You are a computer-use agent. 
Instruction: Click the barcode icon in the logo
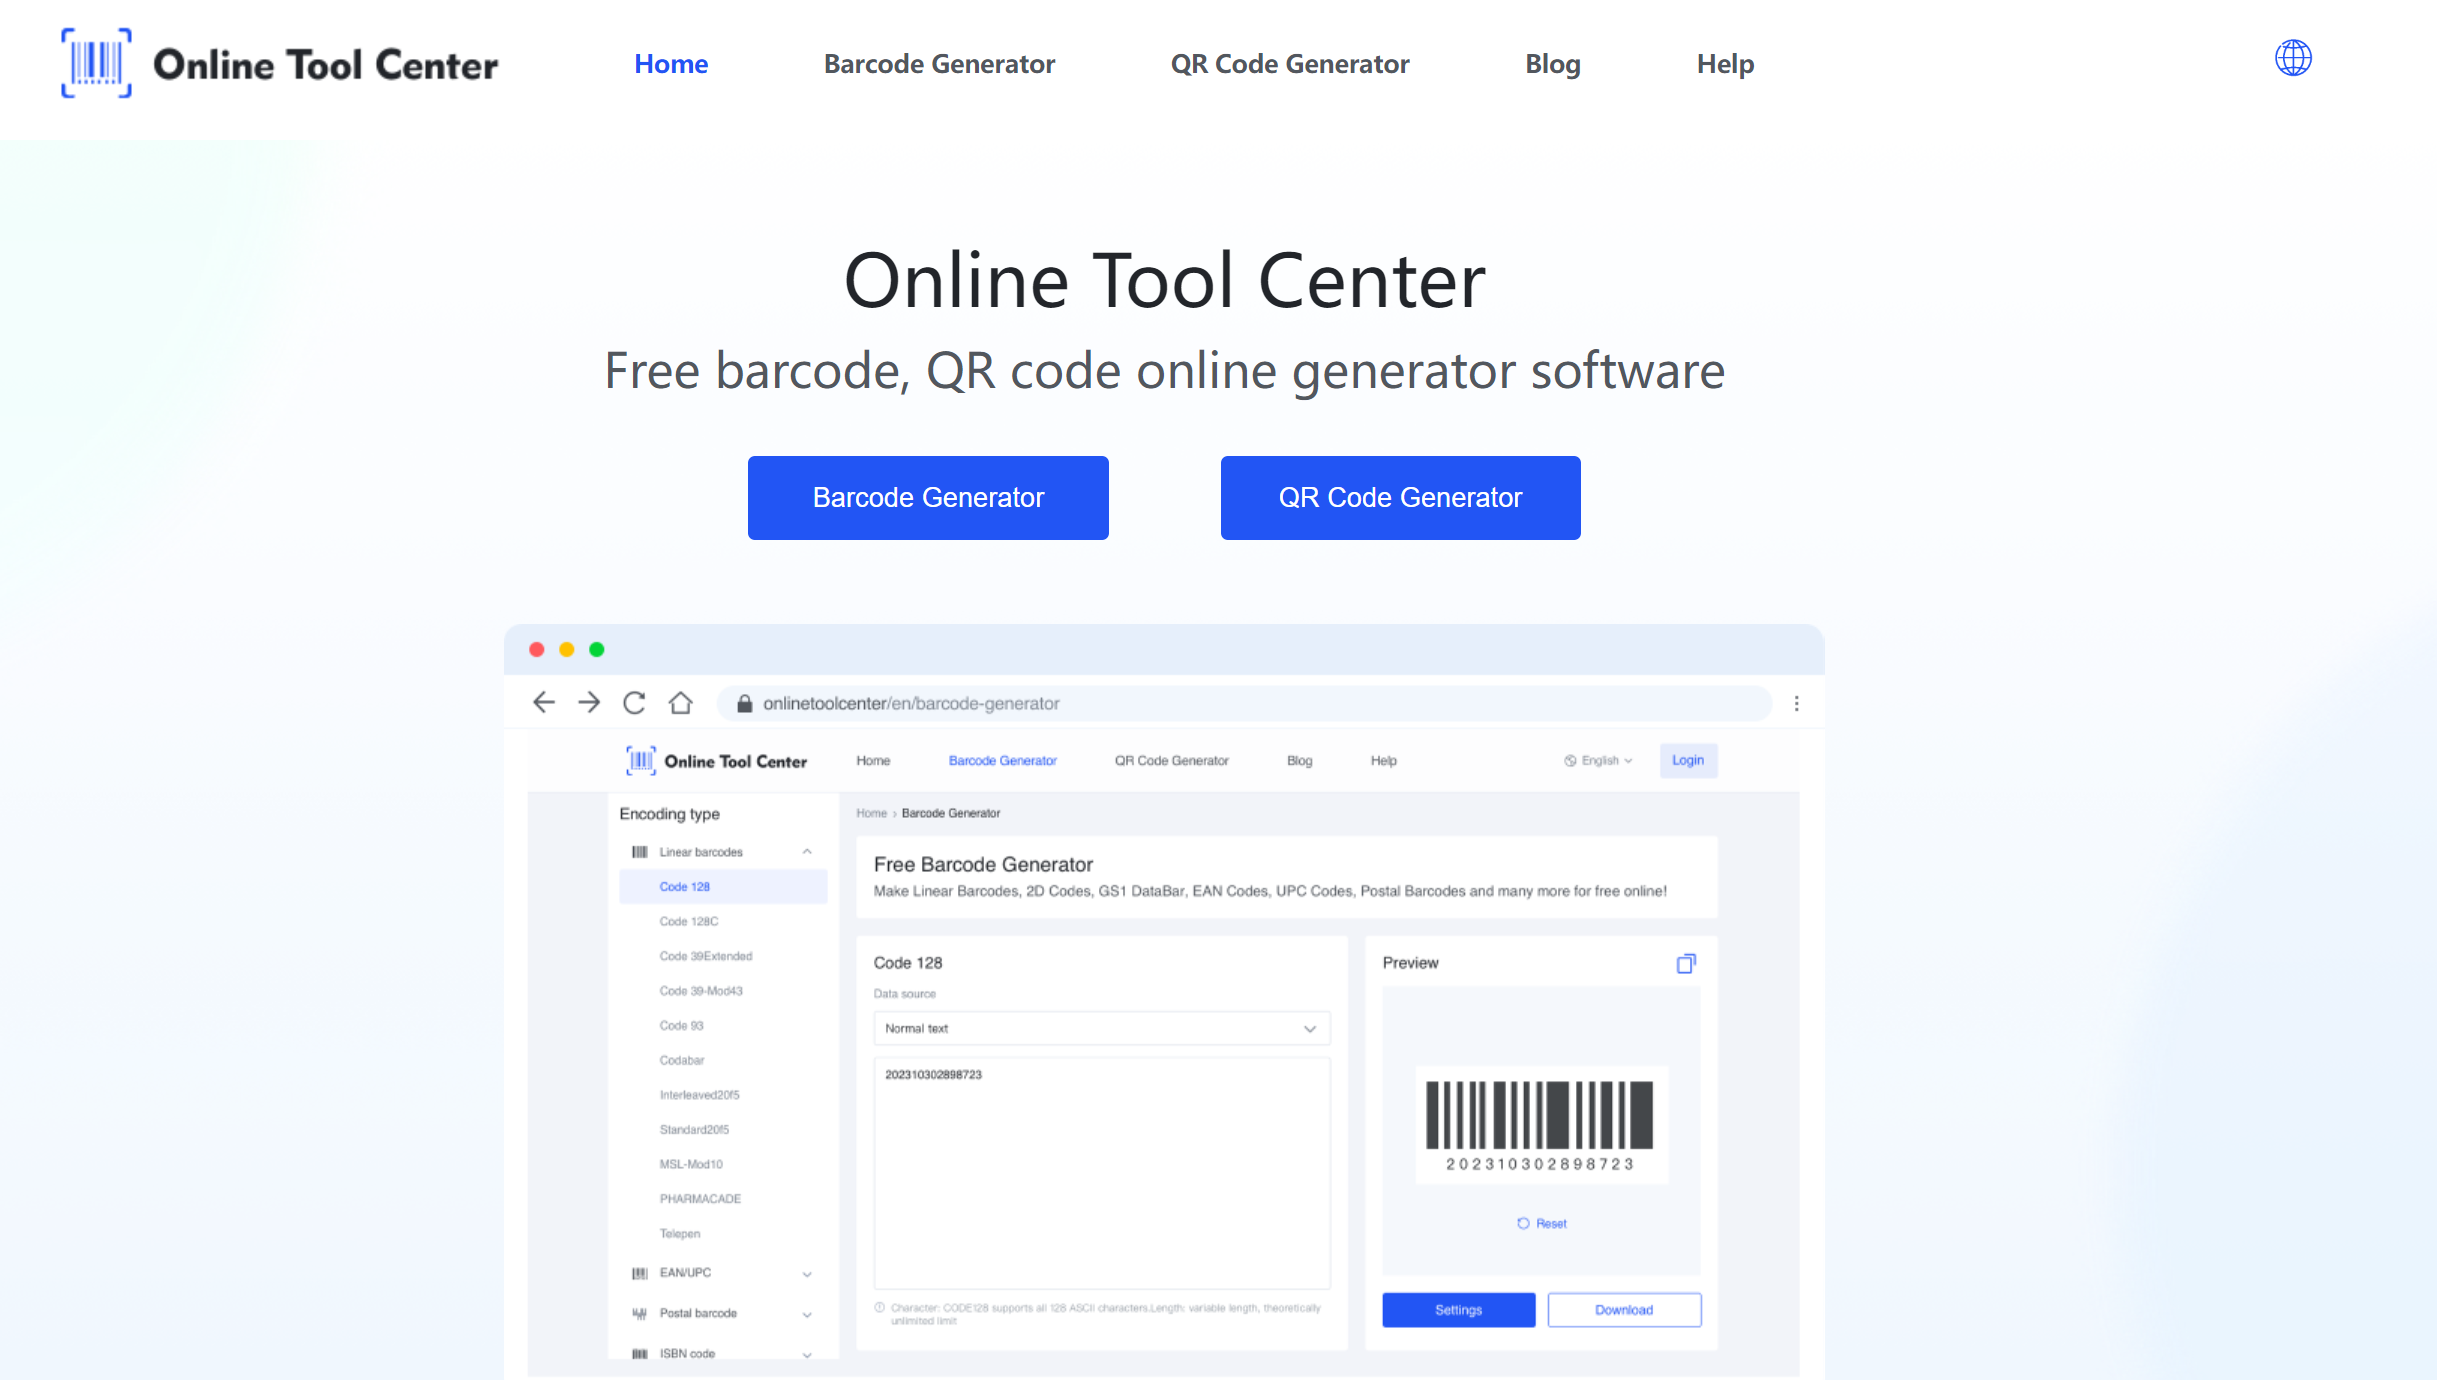pos(95,62)
